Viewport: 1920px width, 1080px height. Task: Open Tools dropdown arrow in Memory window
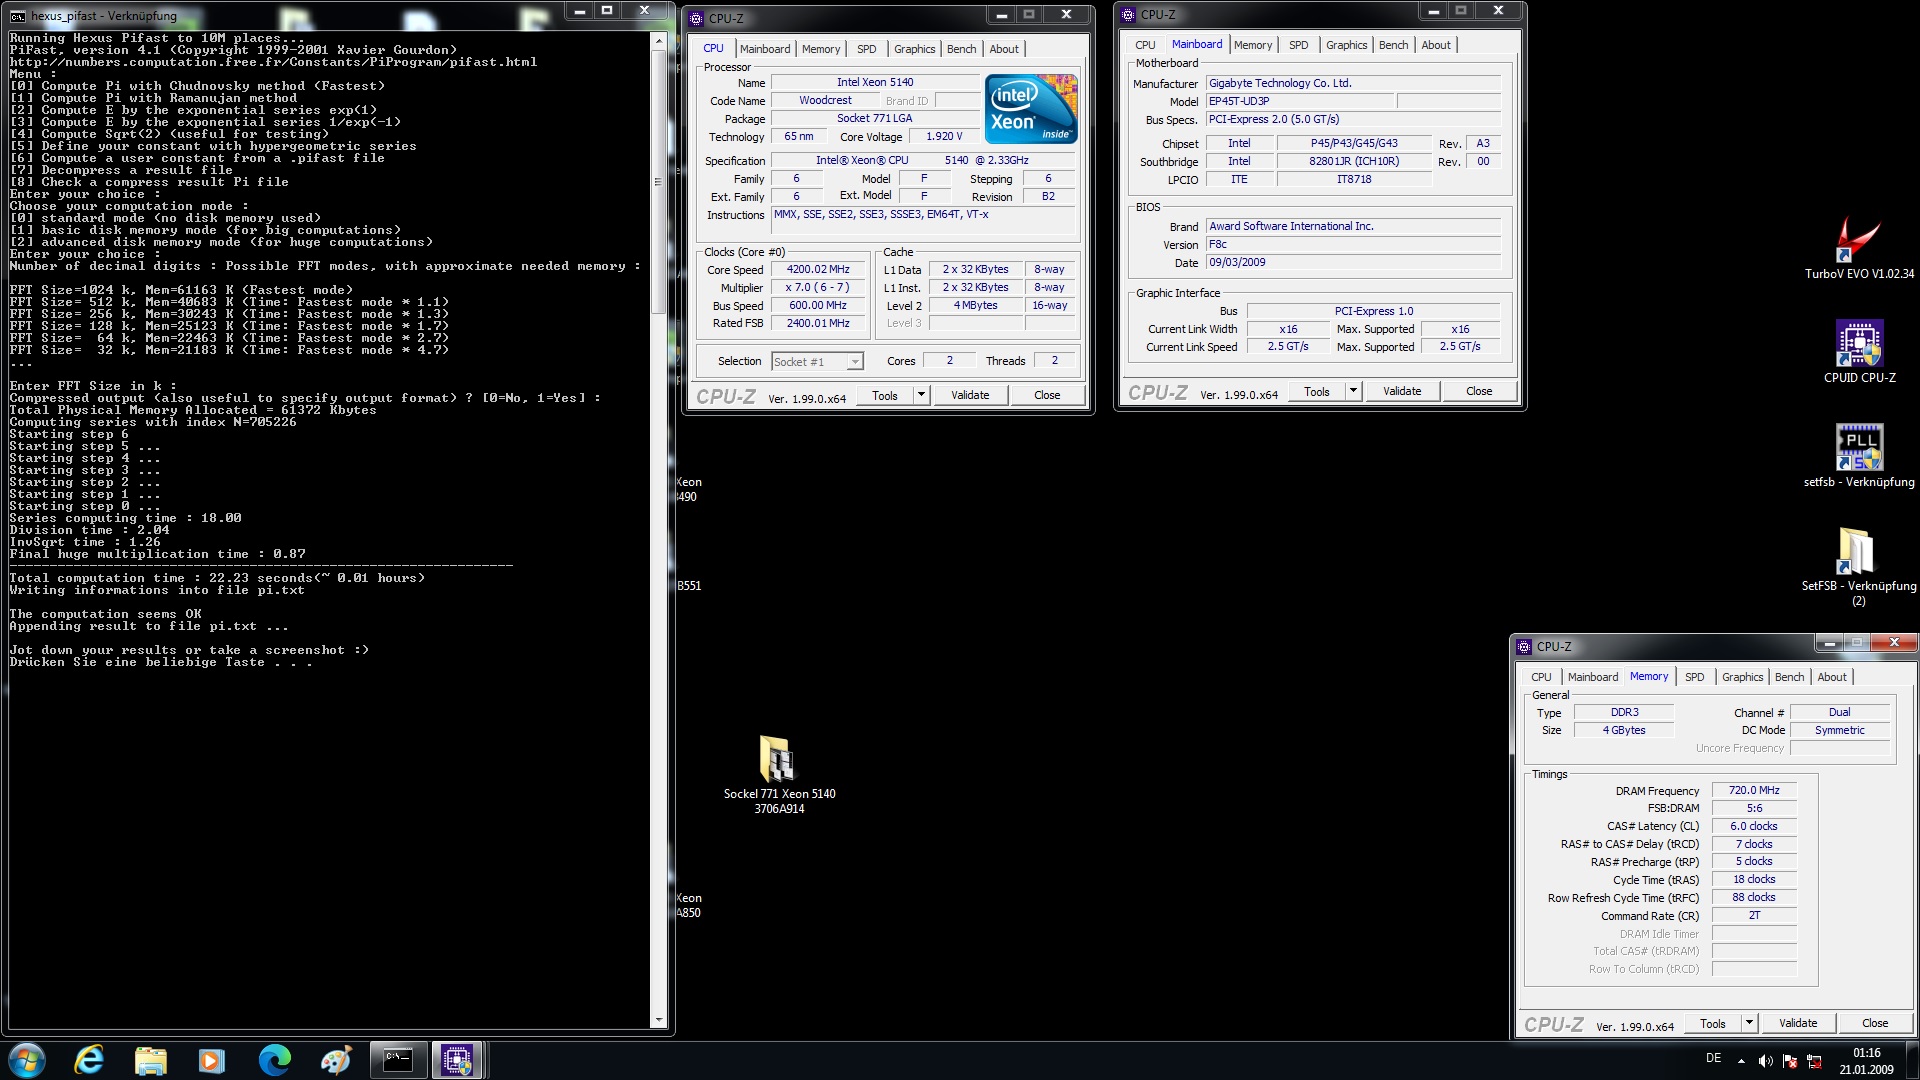tap(1749, 1023)
